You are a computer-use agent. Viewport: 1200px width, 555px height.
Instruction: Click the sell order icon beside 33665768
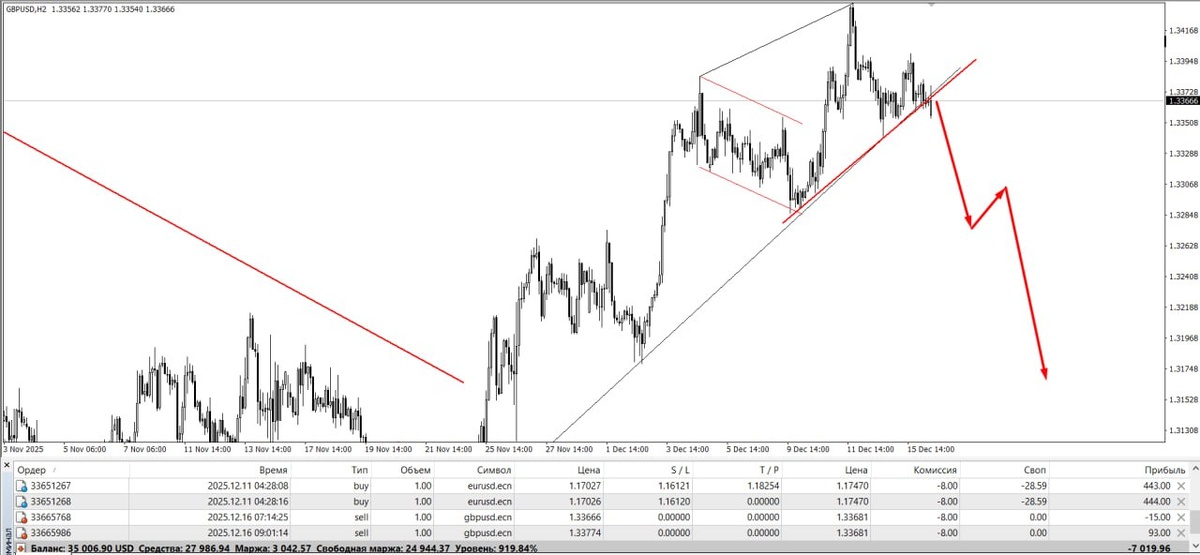(22, 517)
